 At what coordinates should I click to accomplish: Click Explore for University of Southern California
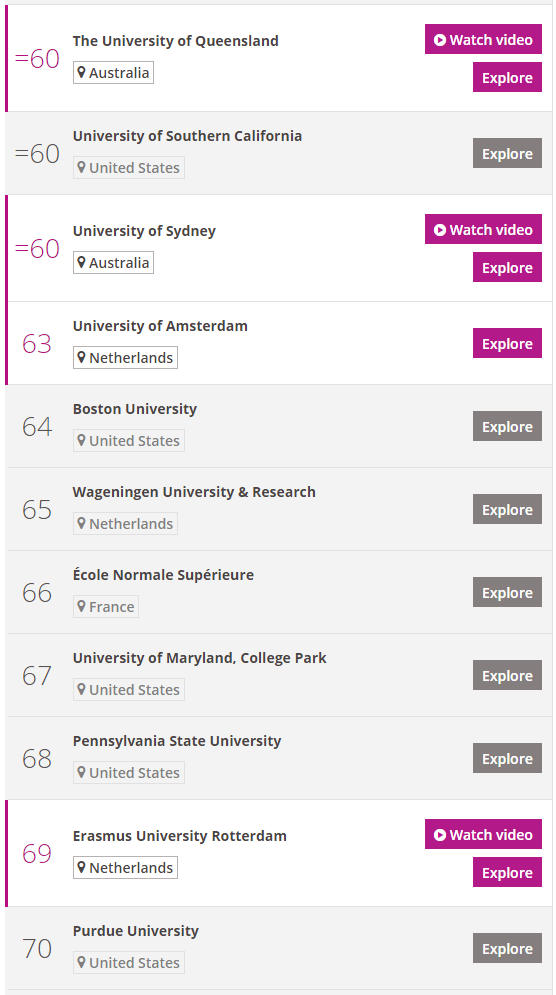507,154
